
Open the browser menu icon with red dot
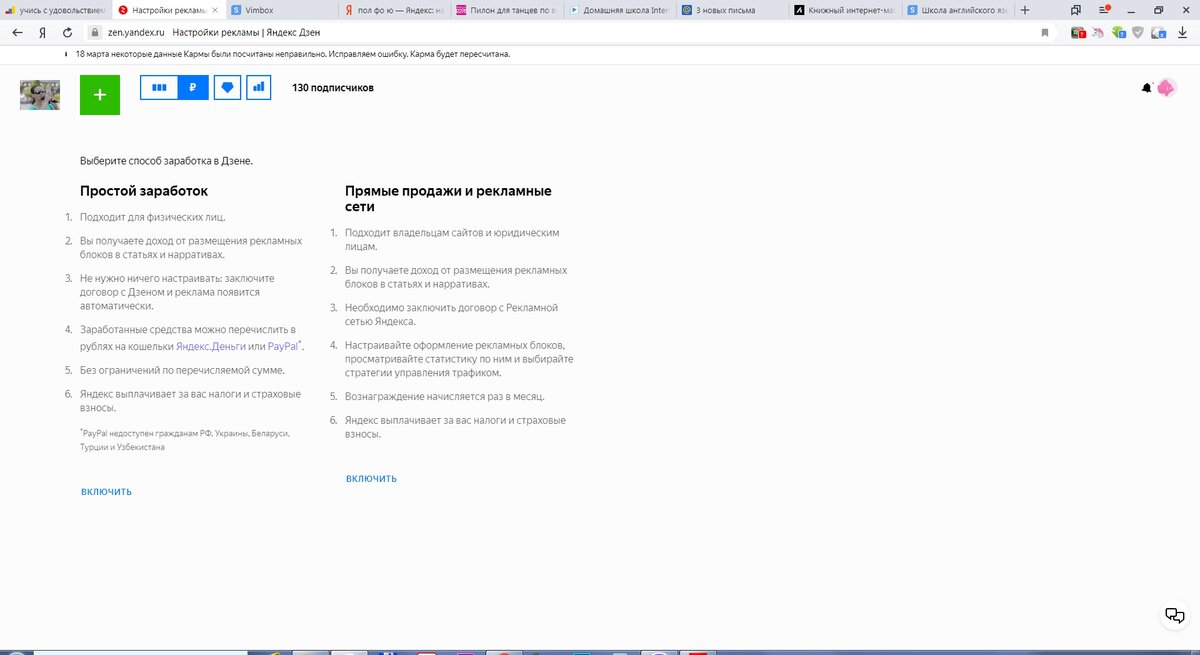(1103, 10)
